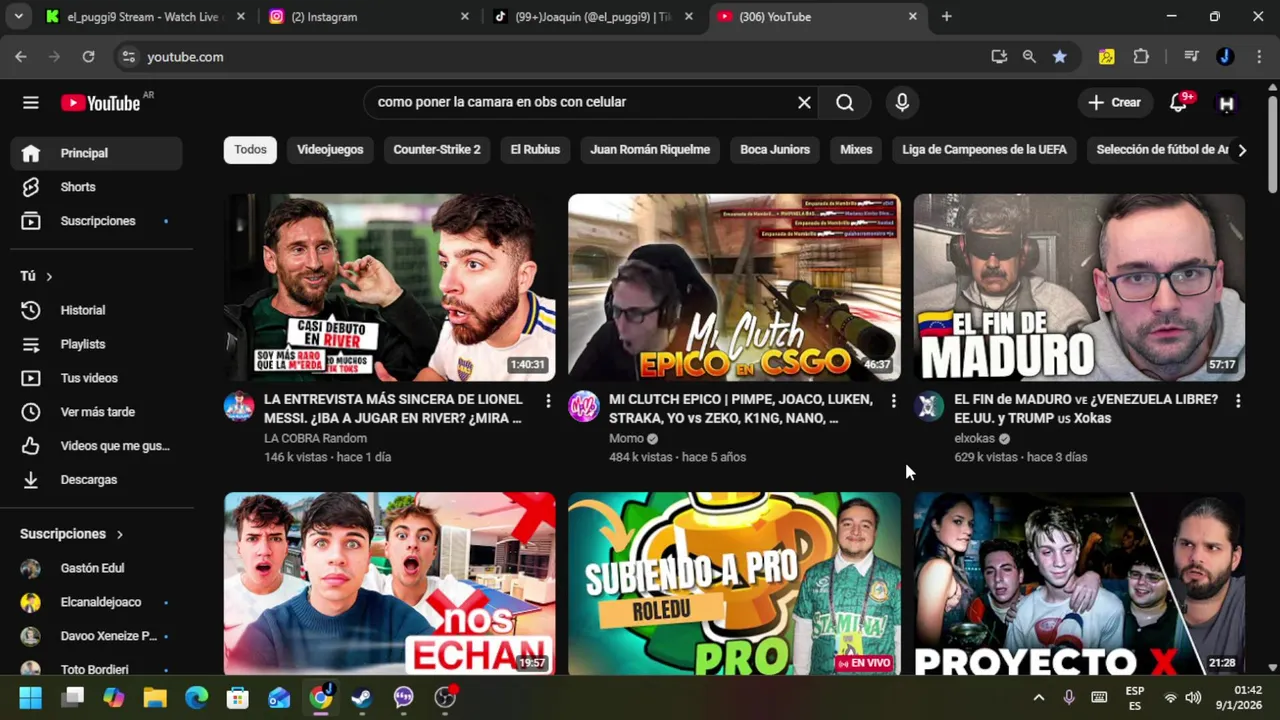The height and width of the screenshot is (720, 1280).
Task: Select the Juan Román Riquelme chip
Action: point(650,150)
